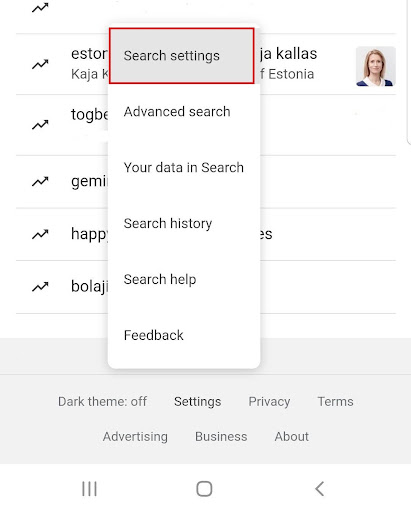Toggle Dark theme off link
The image size is (411, 512).
(102, 402)
